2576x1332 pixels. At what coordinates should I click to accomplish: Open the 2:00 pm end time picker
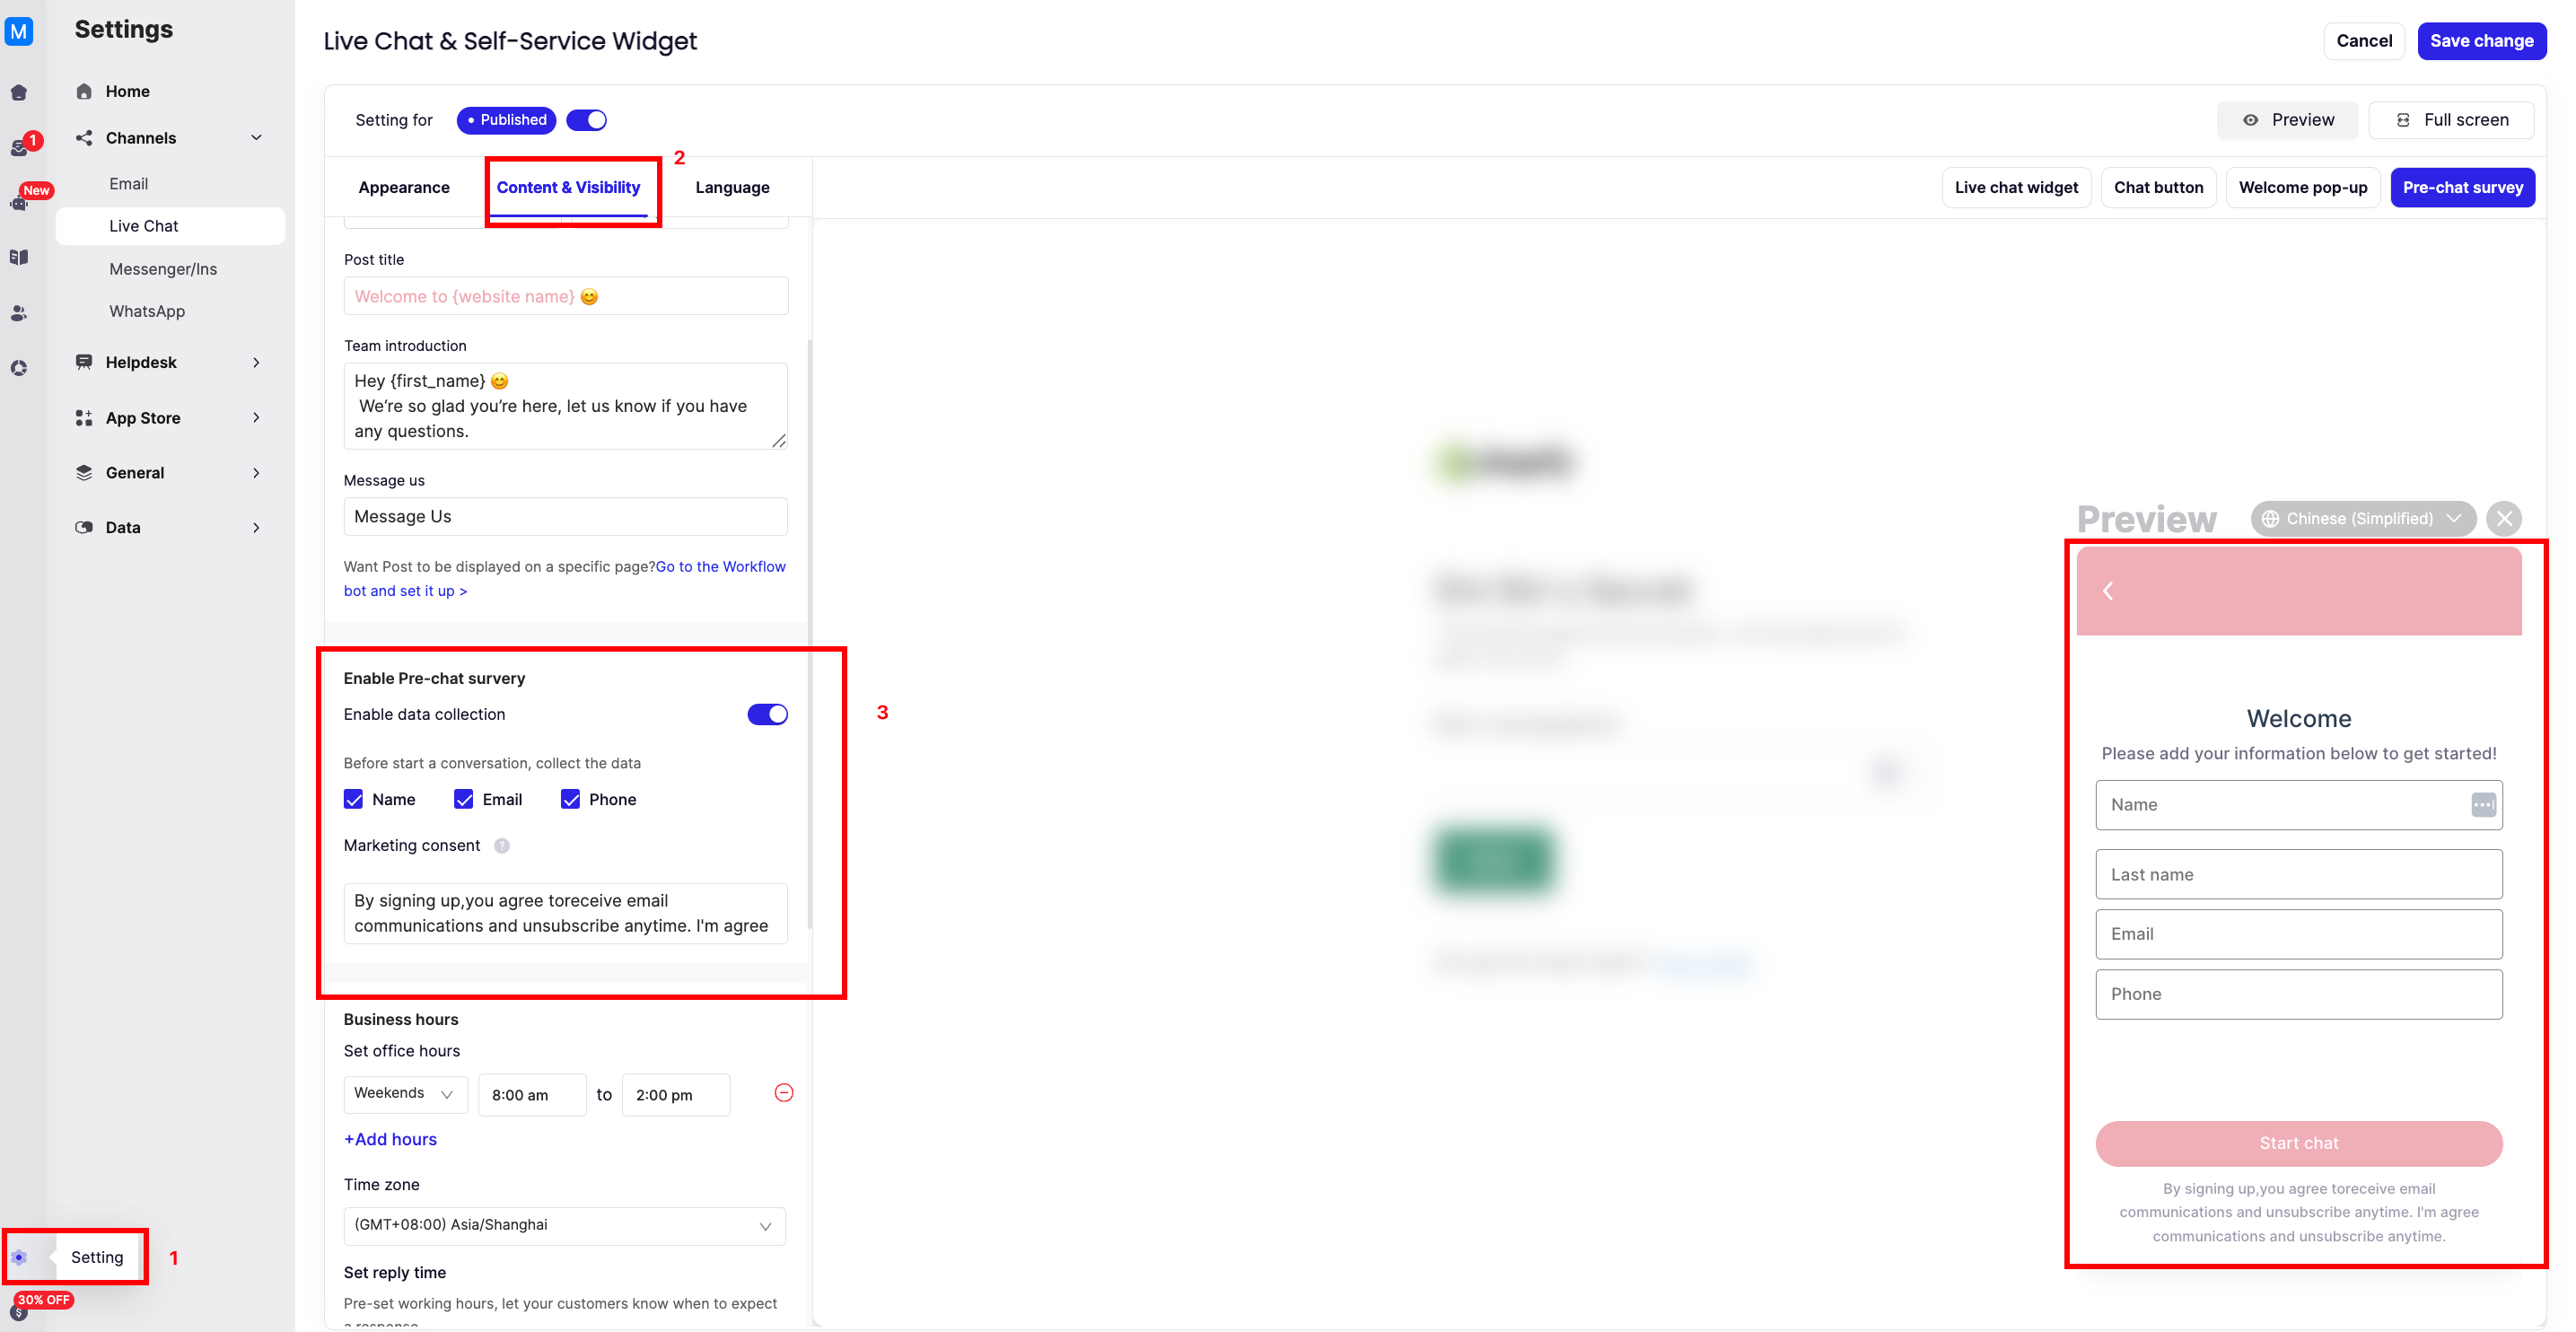676,1095
